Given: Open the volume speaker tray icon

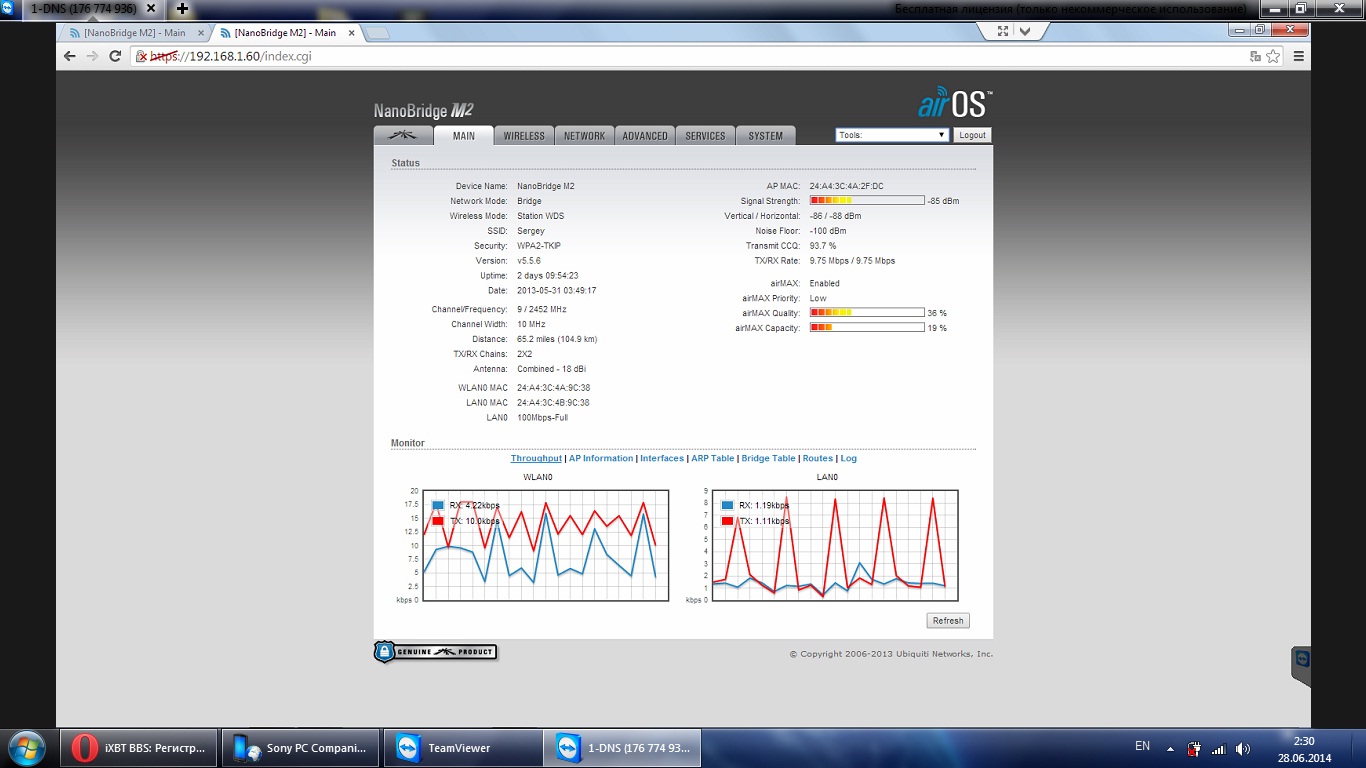Looking at the screenshot, I should [1242, 748].
